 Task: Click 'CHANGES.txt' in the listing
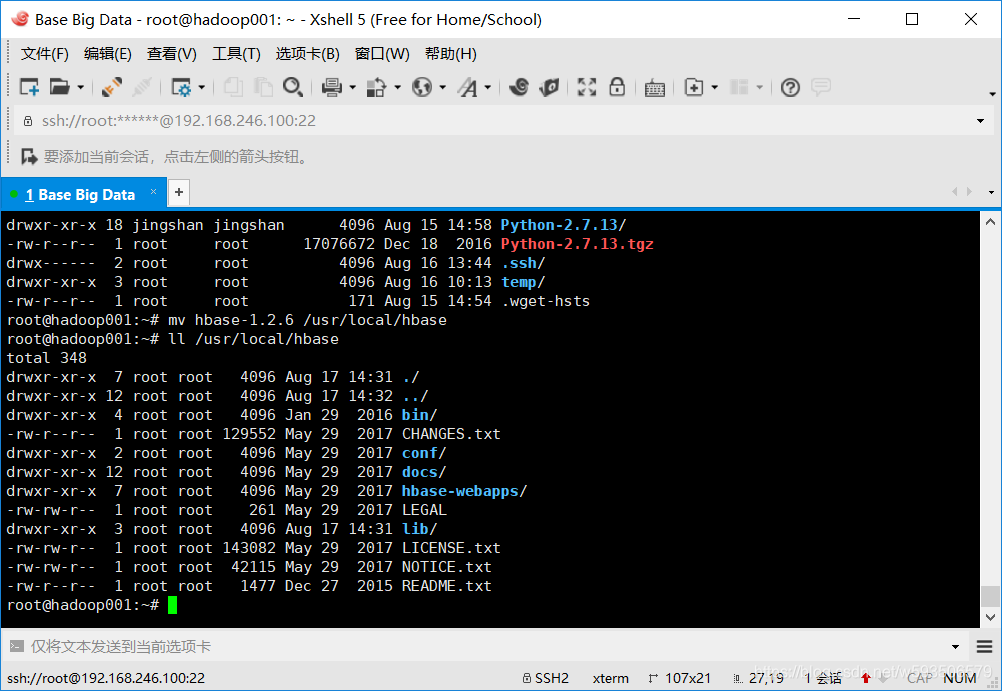tap(451, 434)
